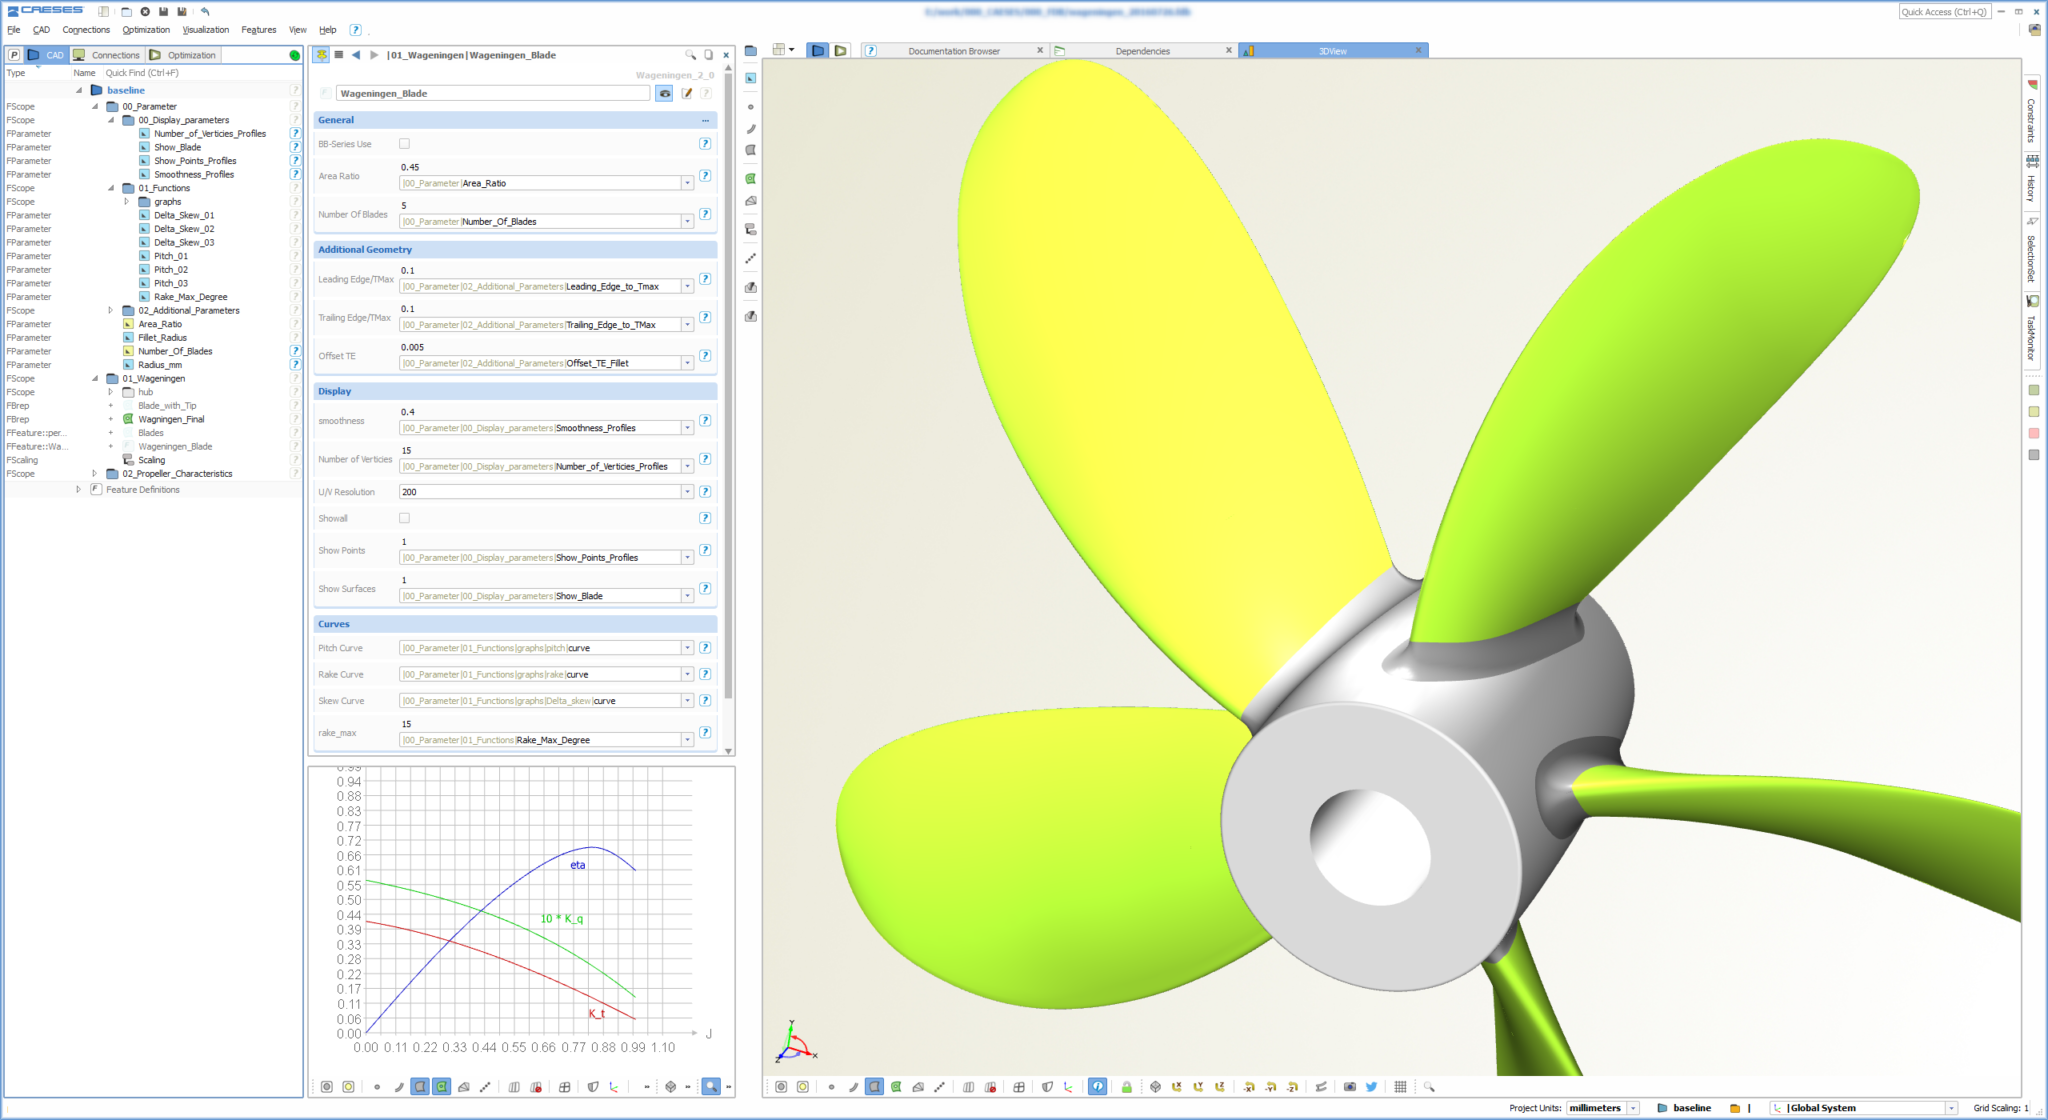Image resolution: width=2048 pixels, height=1120 pixels.
Task: Click the red color swatch on the right edge
Action: (2034, 433)
